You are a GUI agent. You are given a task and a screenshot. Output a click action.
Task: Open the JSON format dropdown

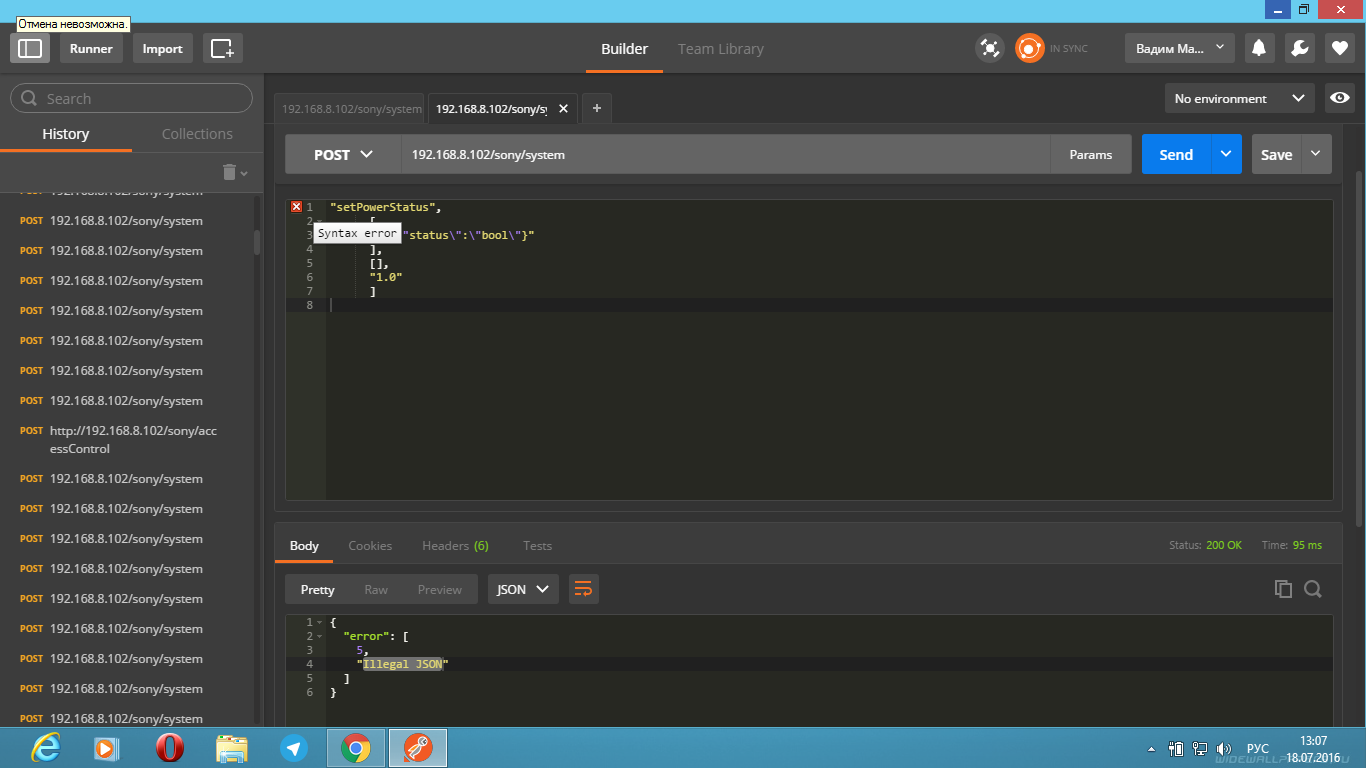pos(523,589)
